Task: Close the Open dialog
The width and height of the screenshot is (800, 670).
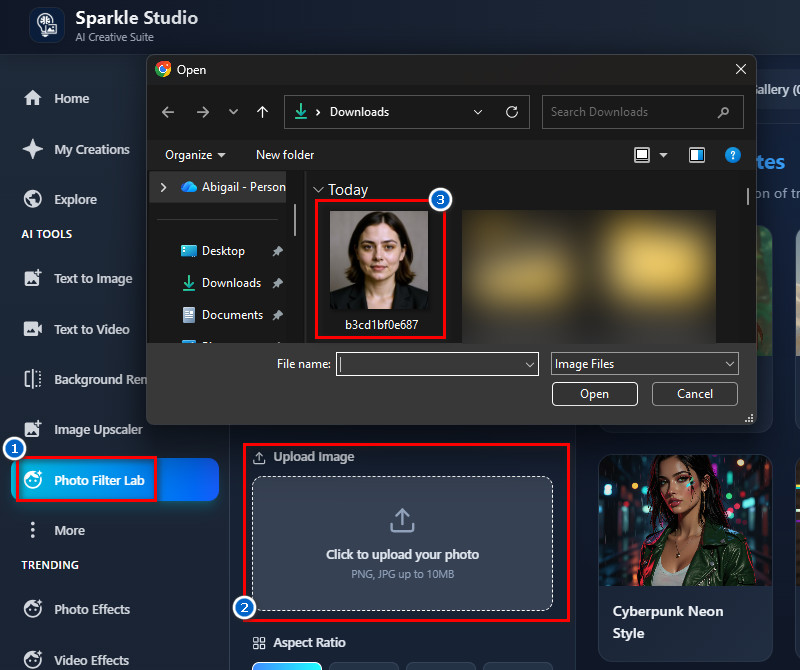Action: (x=741, y=69)
